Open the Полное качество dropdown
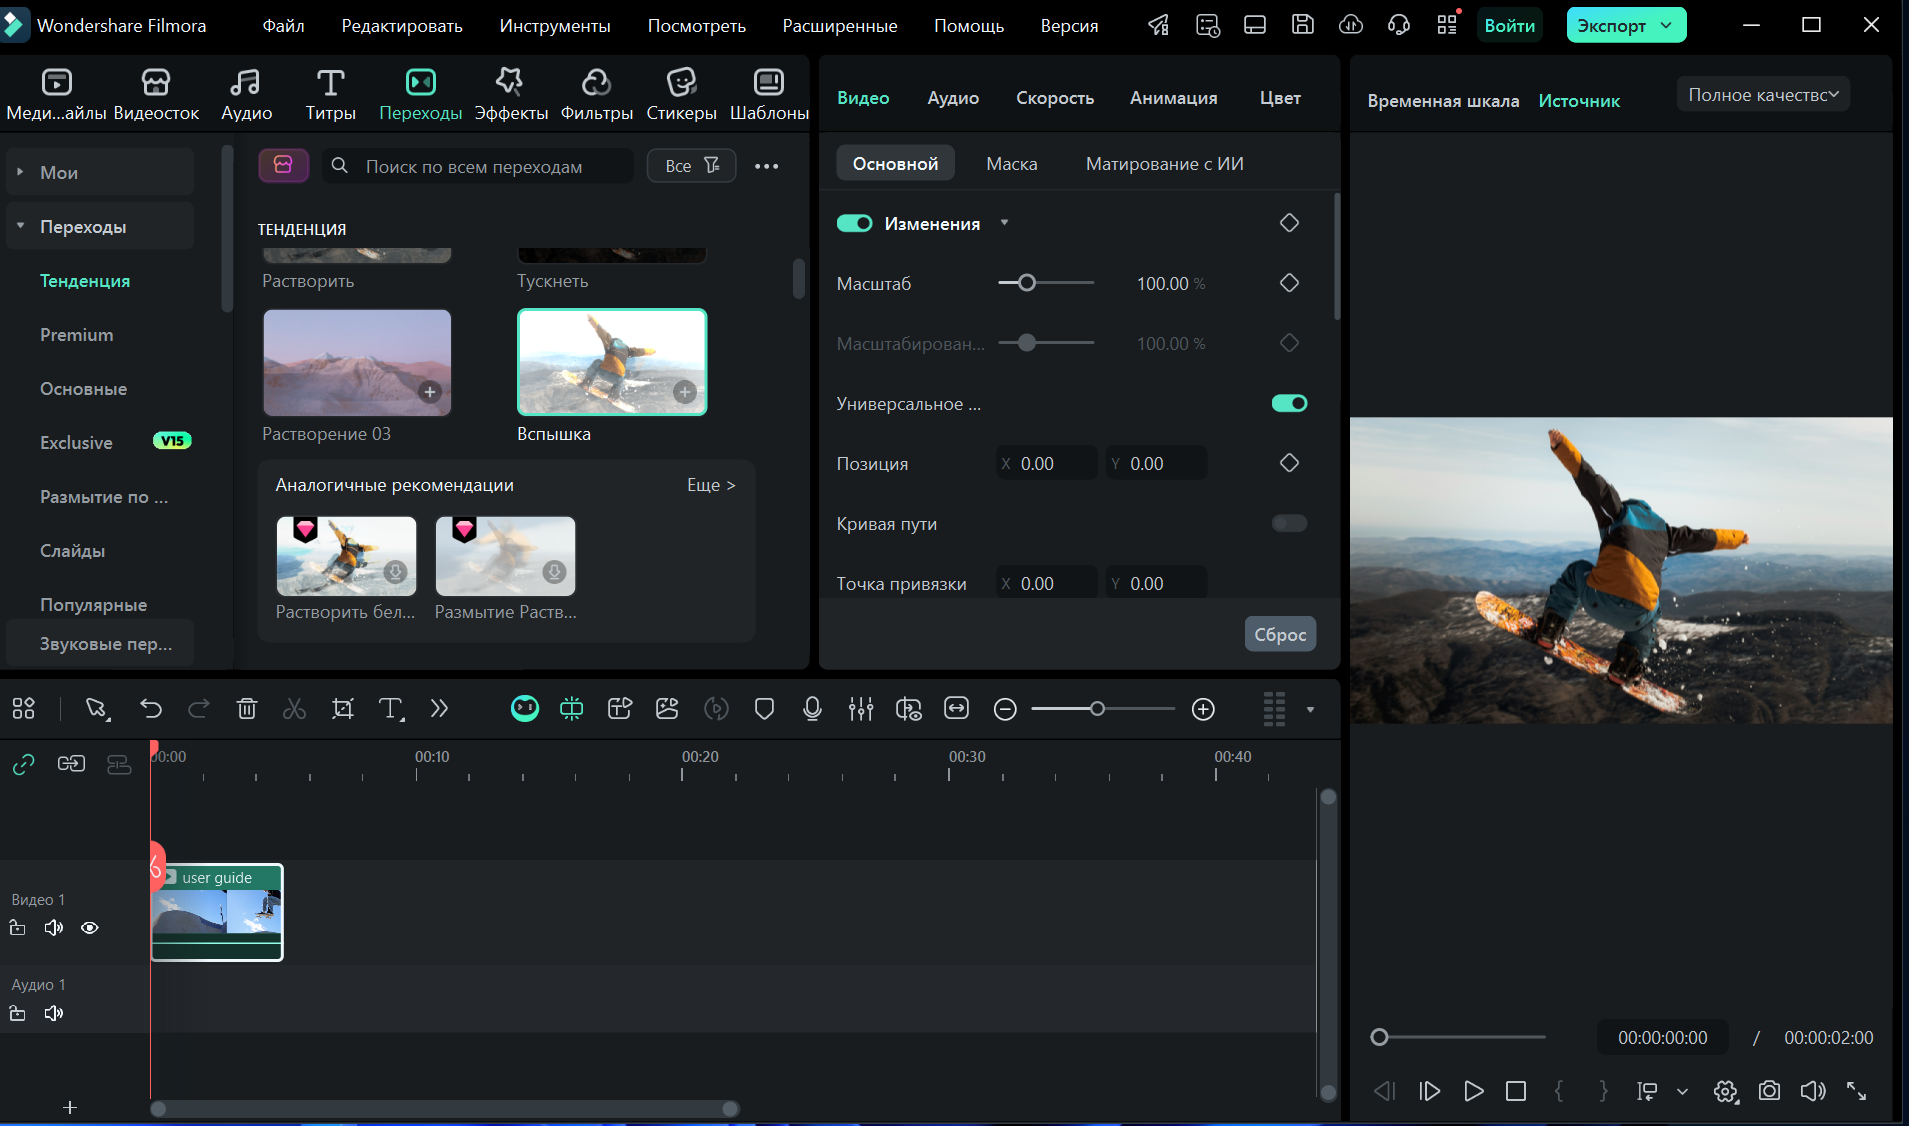The image size is (1909, 1126). [x=1763, y=95]
